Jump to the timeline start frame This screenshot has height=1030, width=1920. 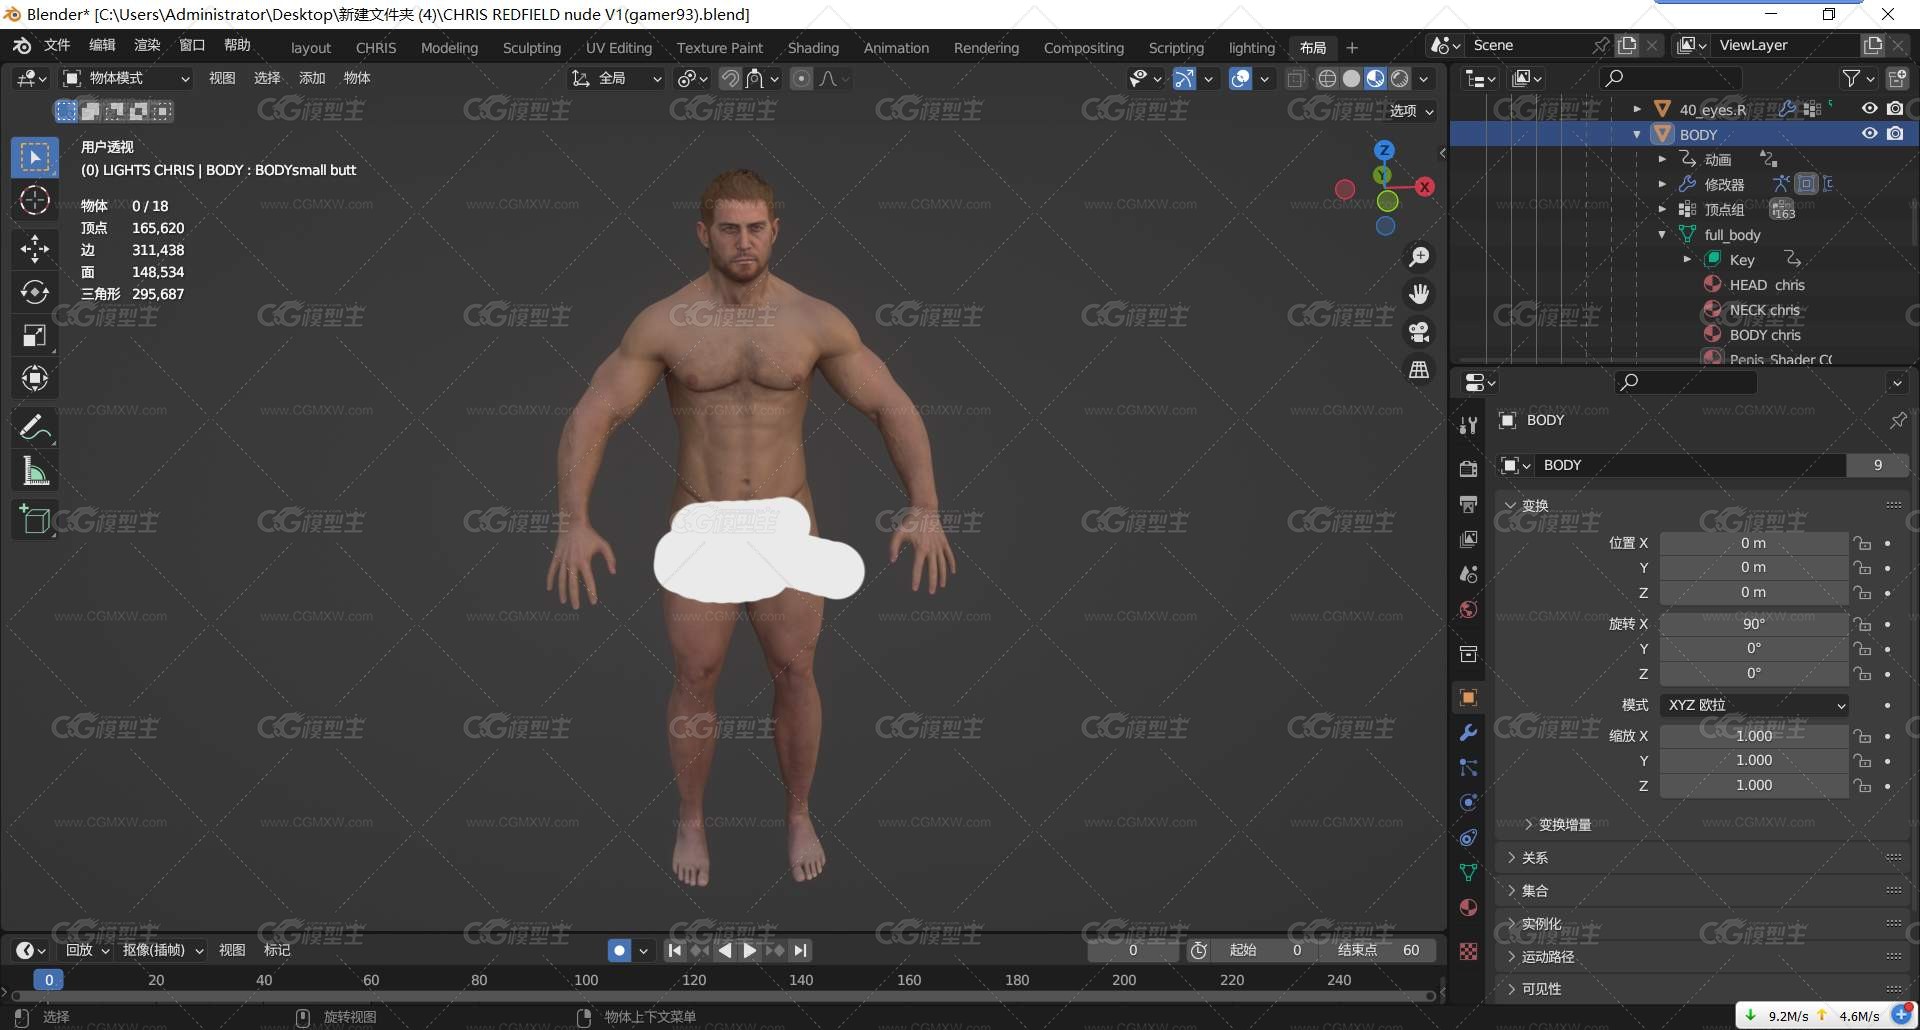click(675, 950)
